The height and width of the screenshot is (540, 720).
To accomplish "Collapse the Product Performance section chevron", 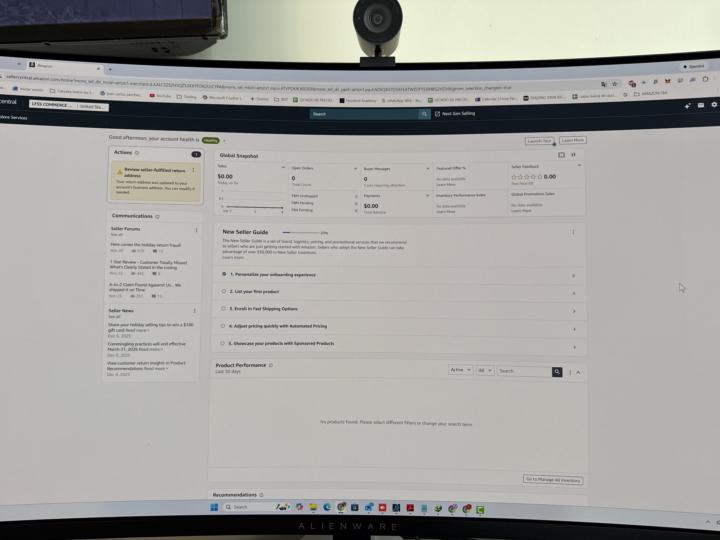I will (579, 373).
